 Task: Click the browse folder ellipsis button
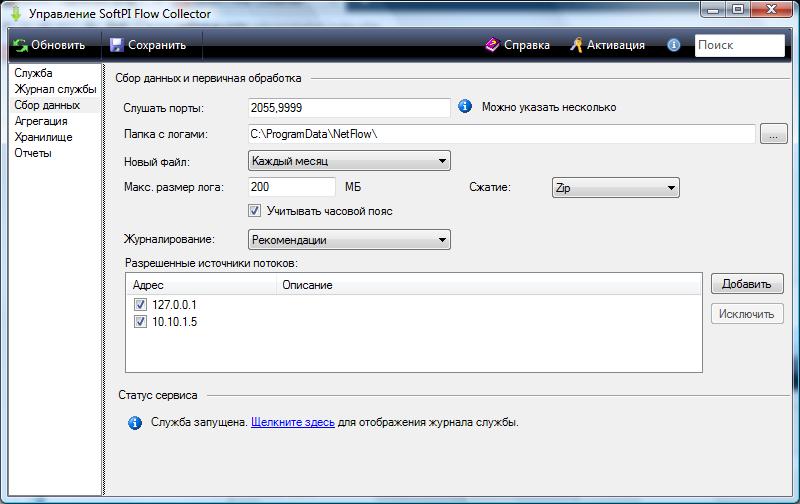click(x=773, y=135)
